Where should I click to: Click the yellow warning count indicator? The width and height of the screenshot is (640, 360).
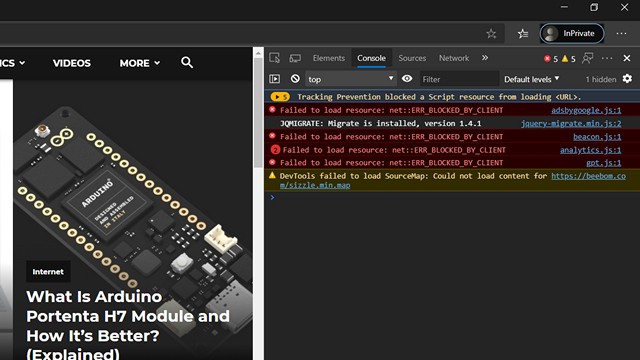569,59
